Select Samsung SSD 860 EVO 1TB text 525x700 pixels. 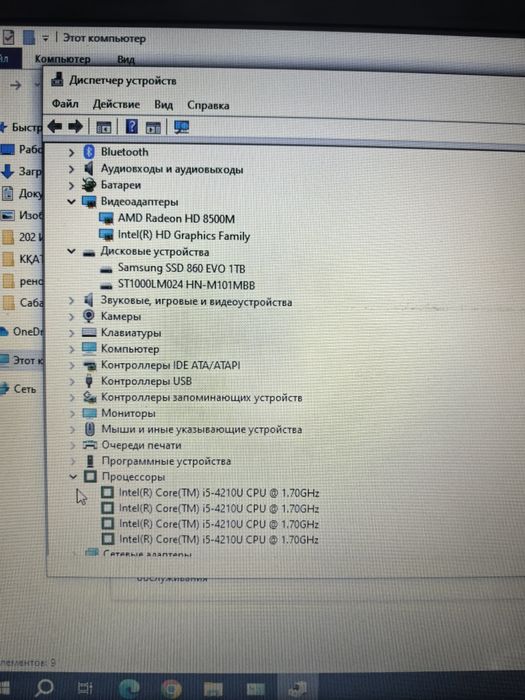[x=182, y=269]
